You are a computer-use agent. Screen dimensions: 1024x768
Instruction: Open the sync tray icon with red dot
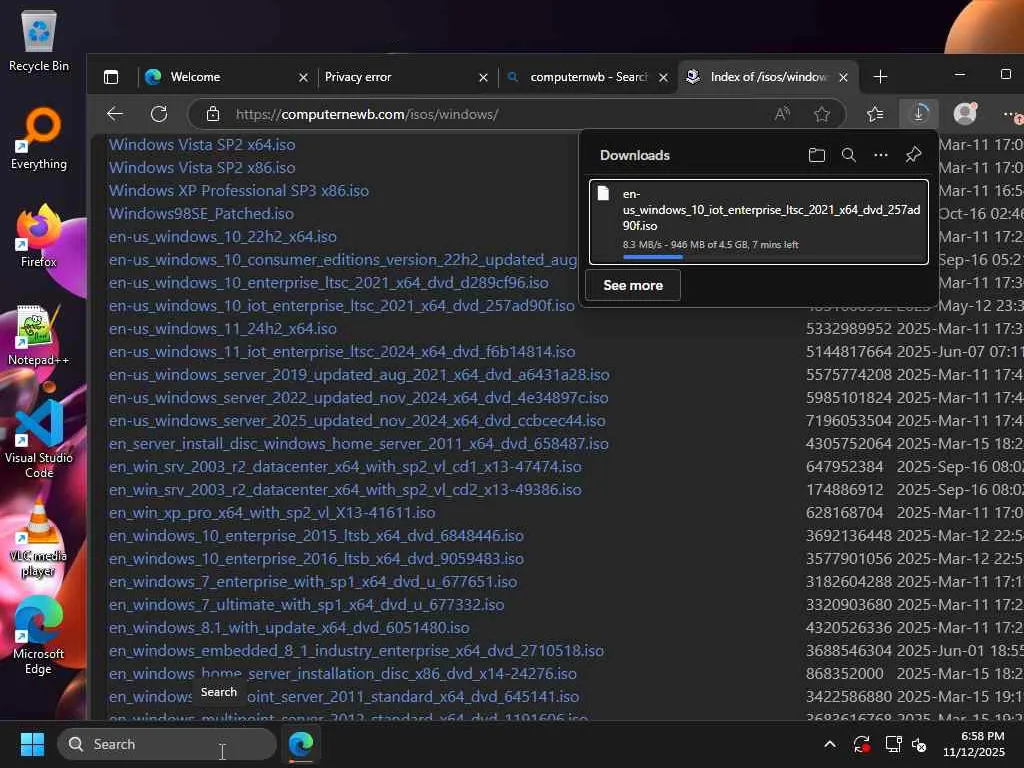coord(861,744)
